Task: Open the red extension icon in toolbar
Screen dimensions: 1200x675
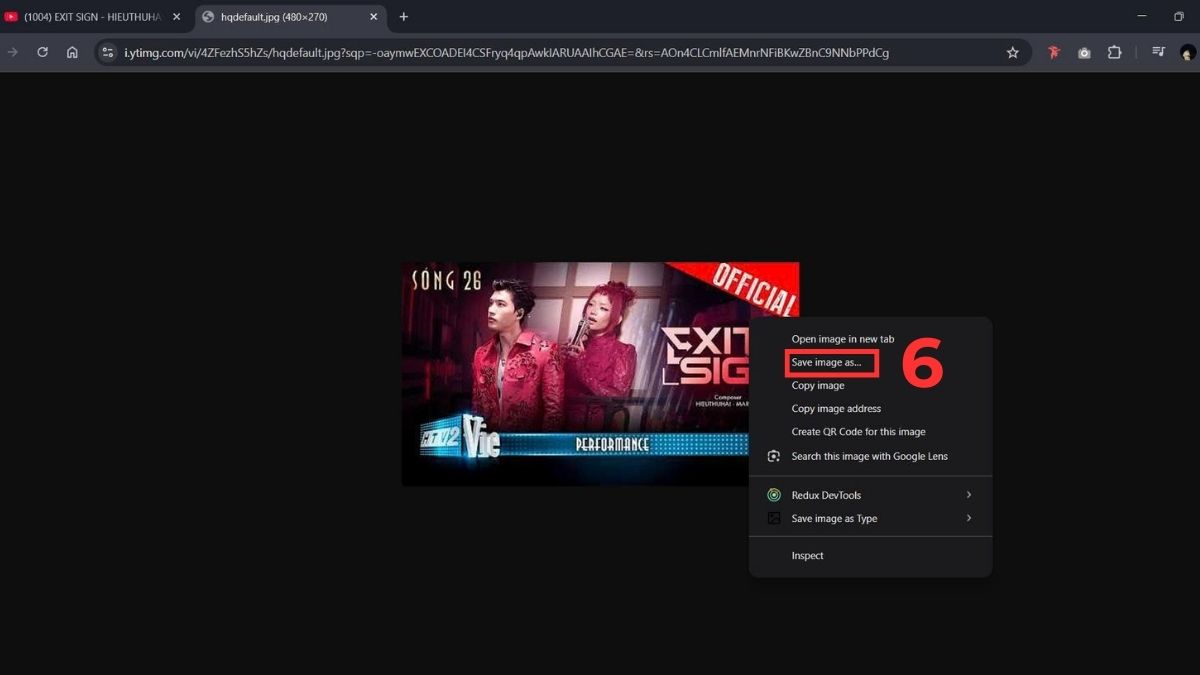Action: tap(1054, 52)
